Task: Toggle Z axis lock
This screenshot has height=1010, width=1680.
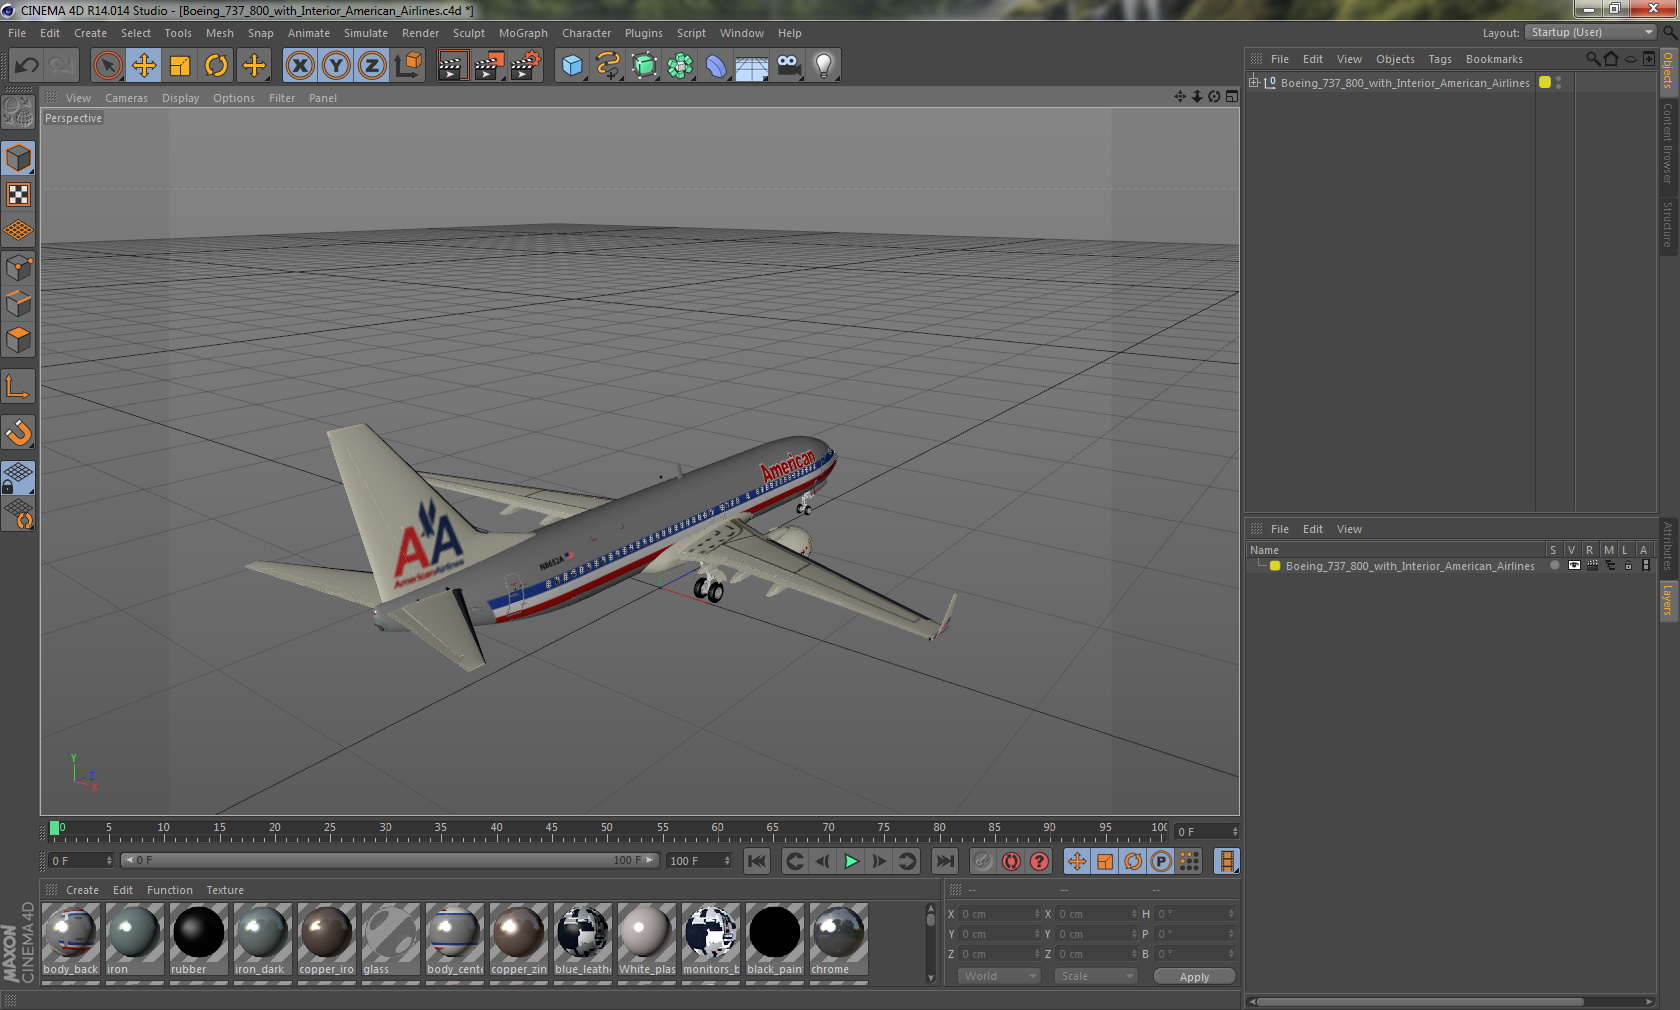Action: (372, 66)
